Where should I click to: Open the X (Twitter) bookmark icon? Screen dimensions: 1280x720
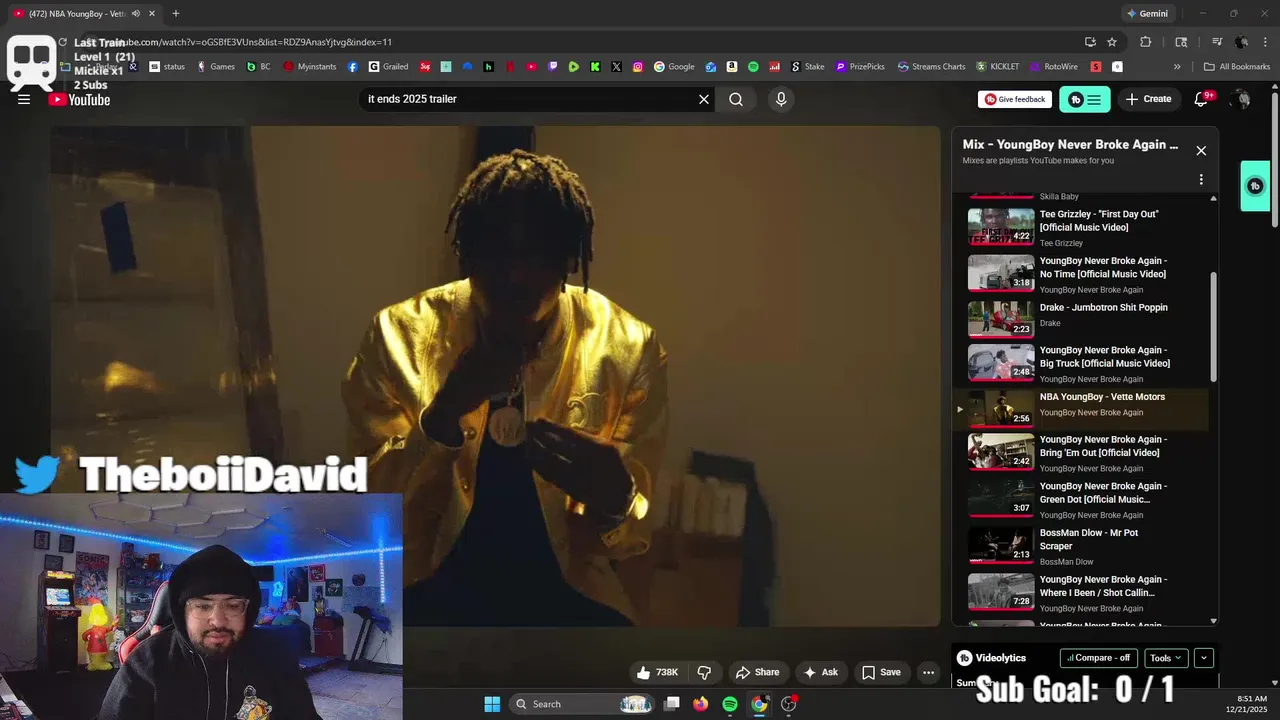point(616,67)
